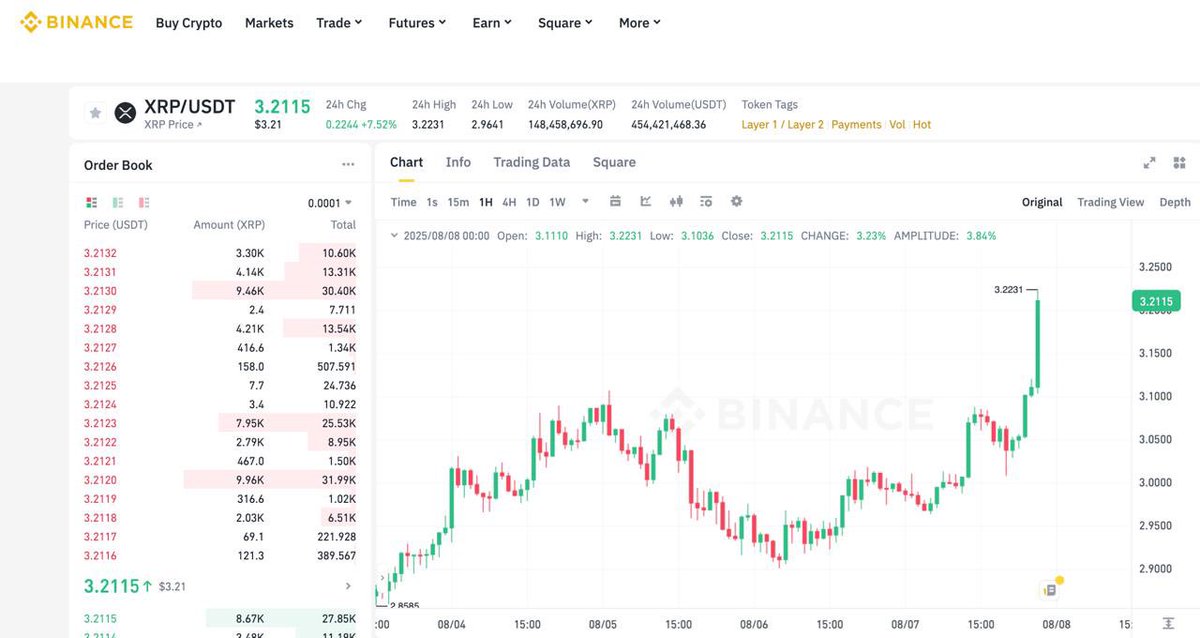Viewport: 1200px width, 638px height.
Task: Select the Depth chart view
Action: pyautogui.click(x=1175, y=202)
